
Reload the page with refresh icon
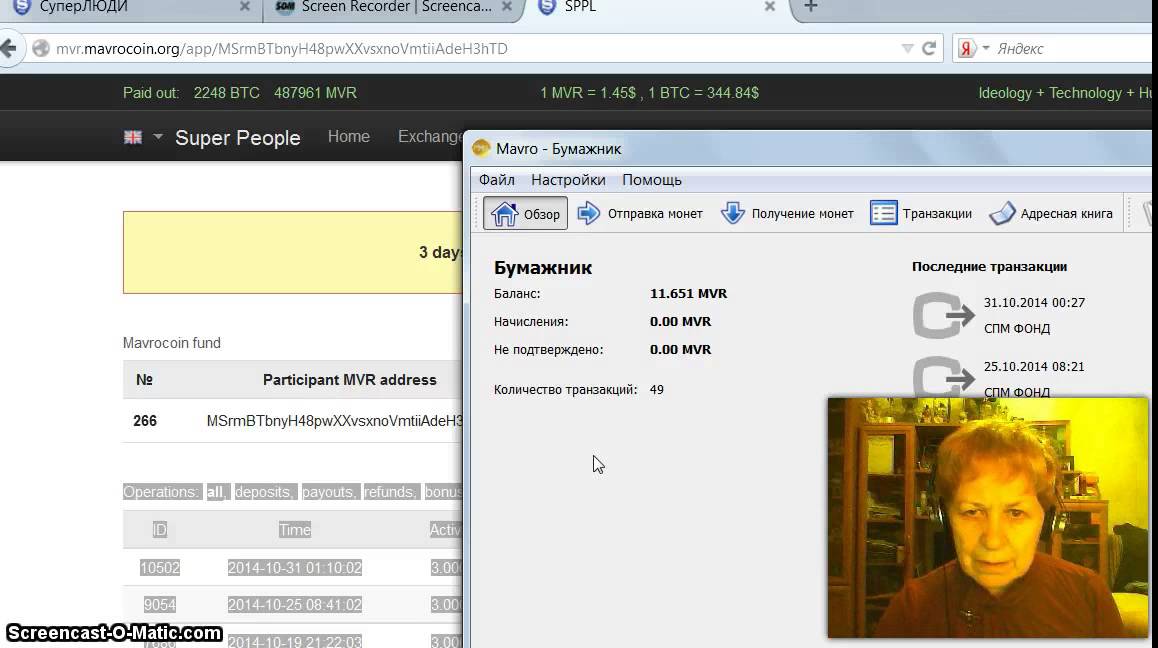click(x=929, y=49)
